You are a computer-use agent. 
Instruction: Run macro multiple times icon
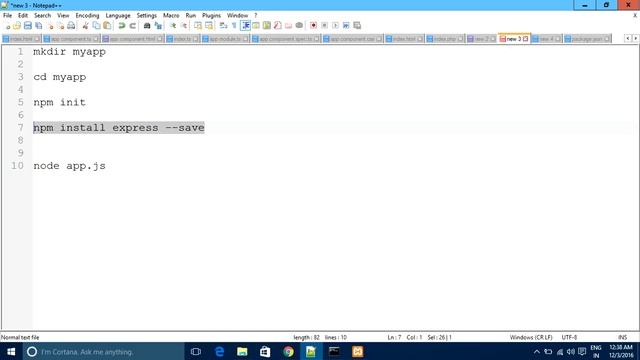[x=346, y=26]
